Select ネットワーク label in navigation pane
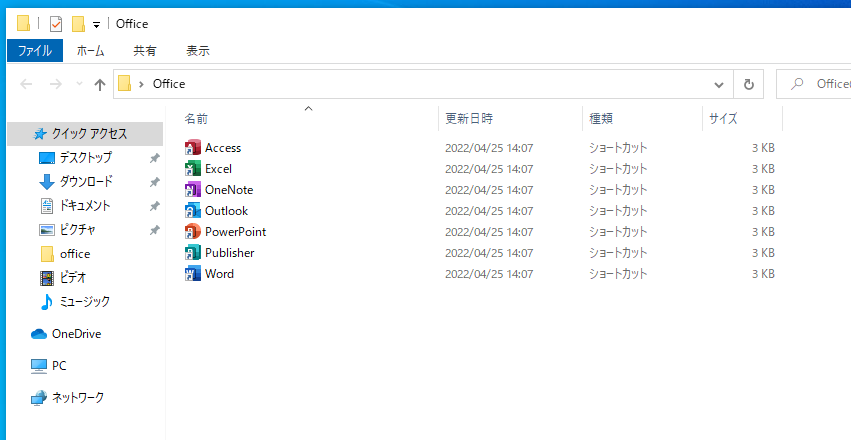This screenshot has width=851, height=440. coord(78,398)
